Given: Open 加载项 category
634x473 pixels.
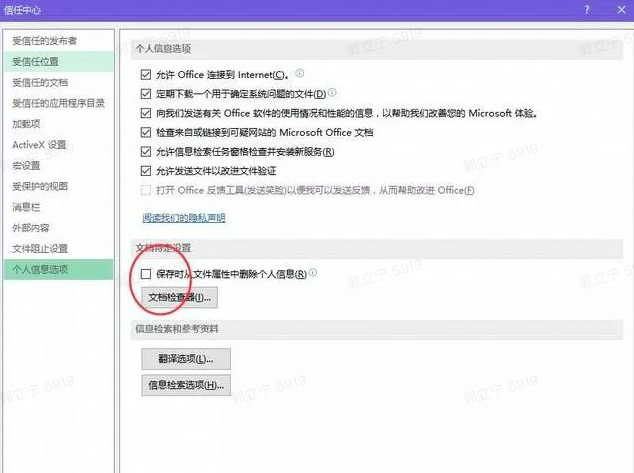Looking at the screenshot, I should (x=26, y=124).
